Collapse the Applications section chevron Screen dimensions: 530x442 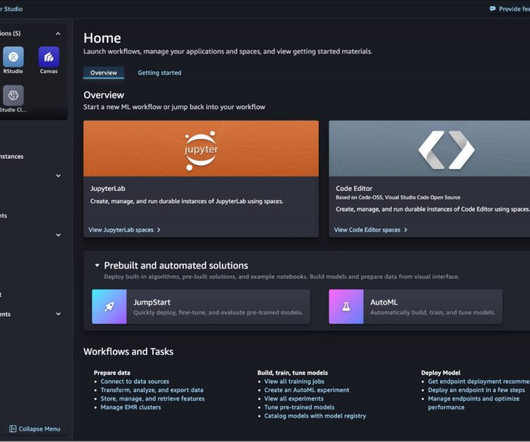(58, 33)
